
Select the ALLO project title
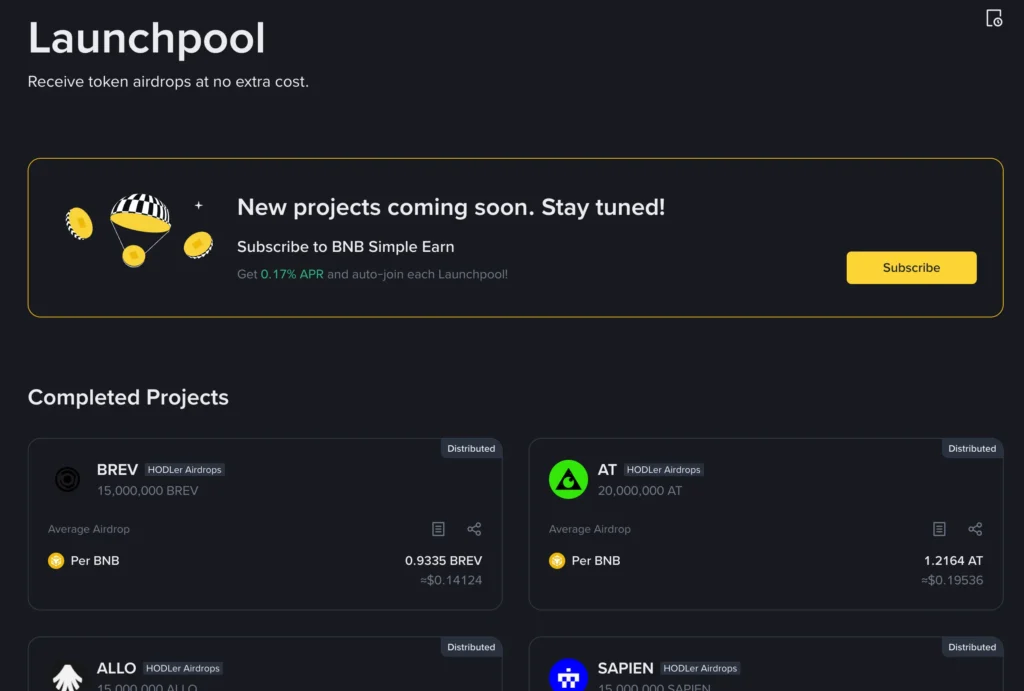click(116, 668)
